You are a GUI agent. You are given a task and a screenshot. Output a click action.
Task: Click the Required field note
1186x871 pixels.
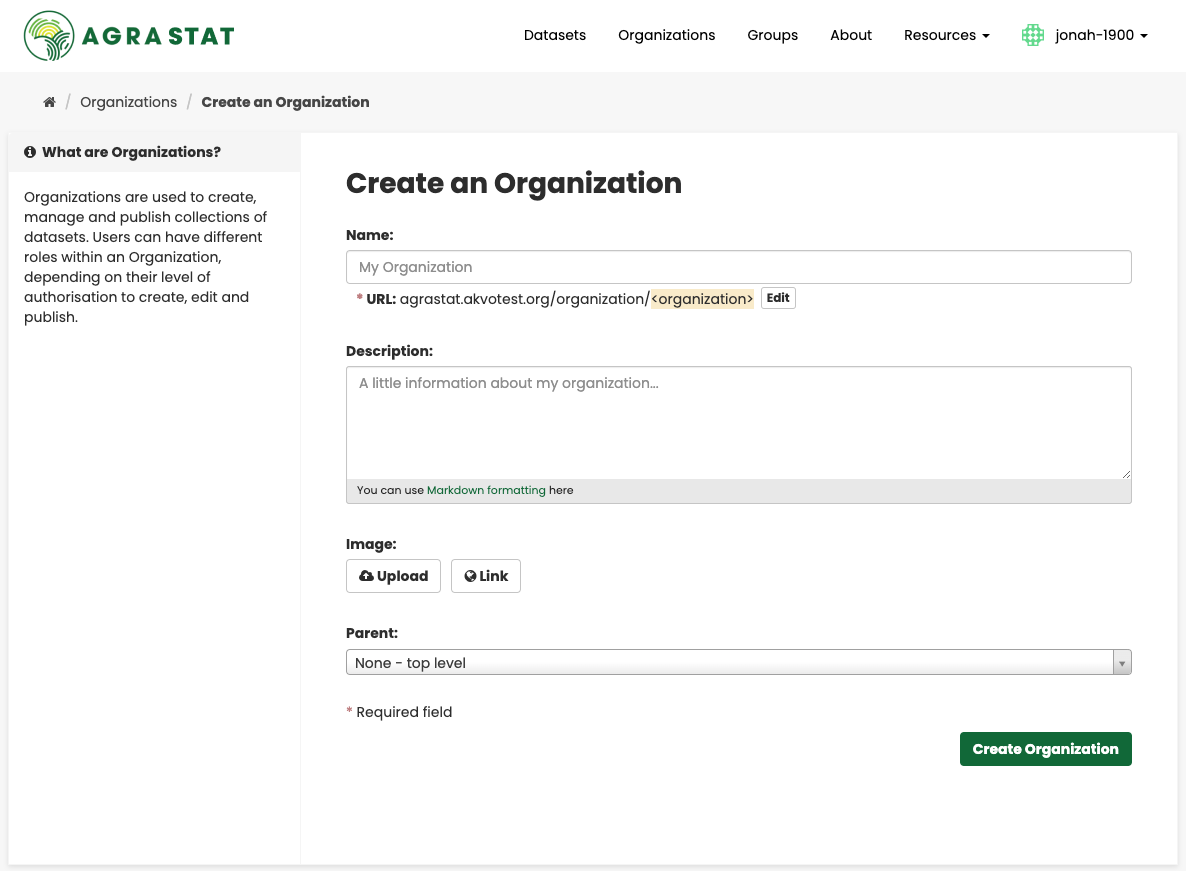point(399,712)
